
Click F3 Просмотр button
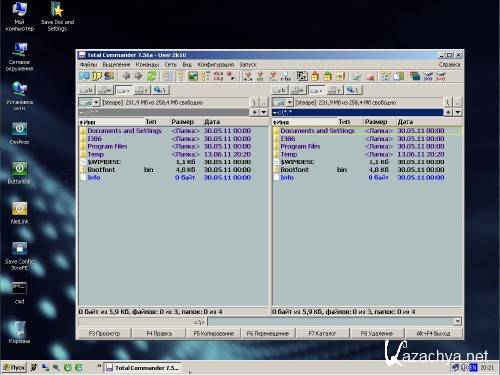pos(104,333)
